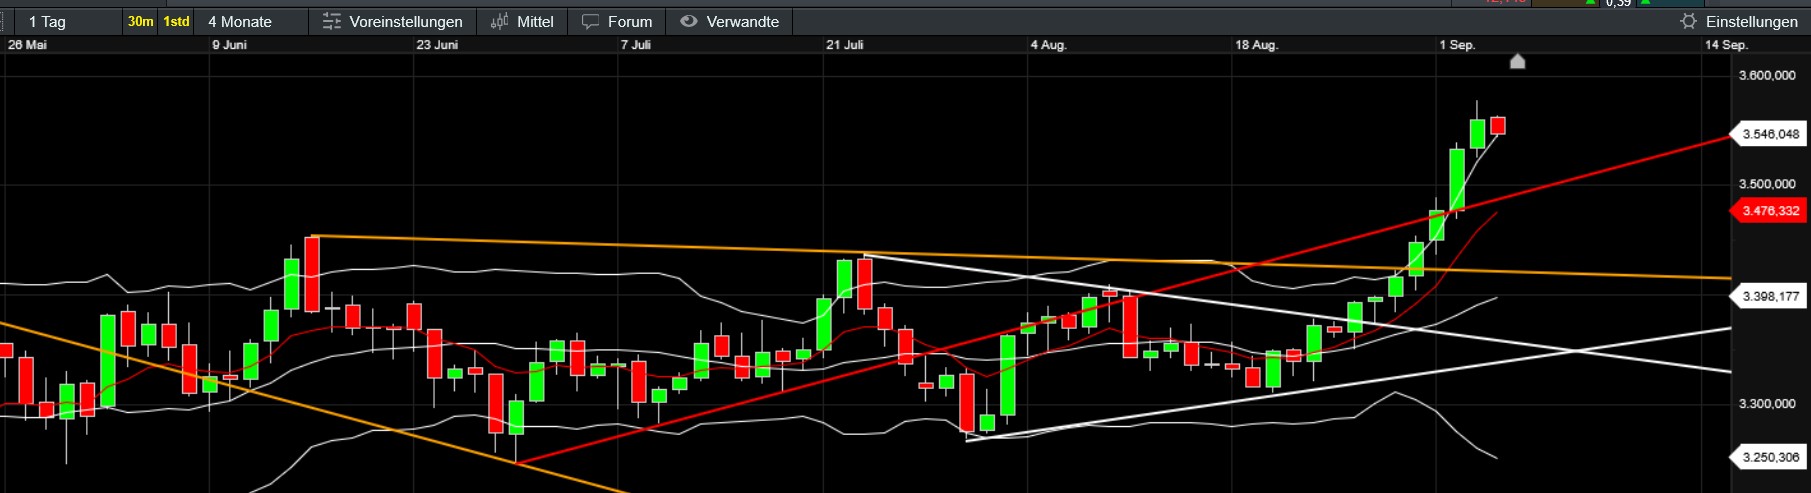Click the 23 Juni date label
This screenshot has height=493, width=1811.
tap(437, 45)
